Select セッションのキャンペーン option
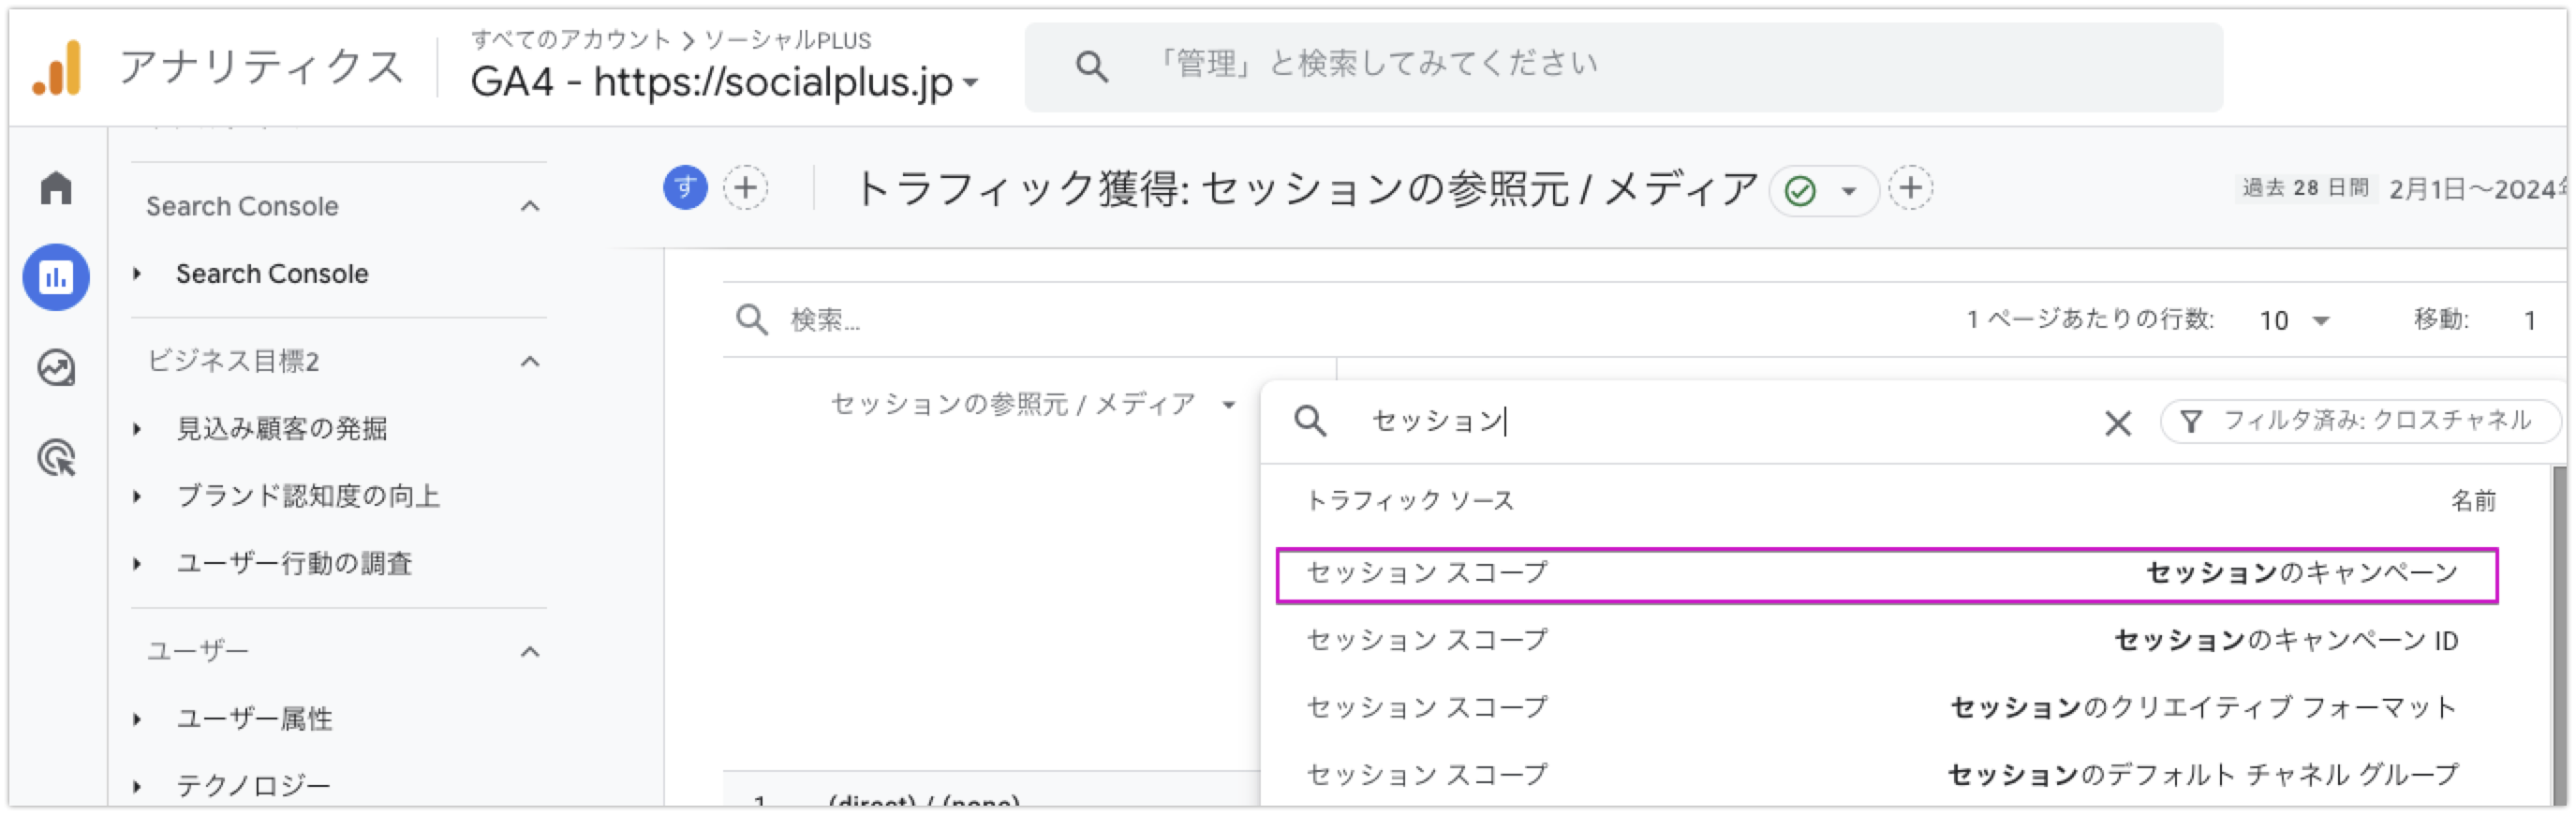The height and width of the screenshot is (815, 2576). (1886, 574)
